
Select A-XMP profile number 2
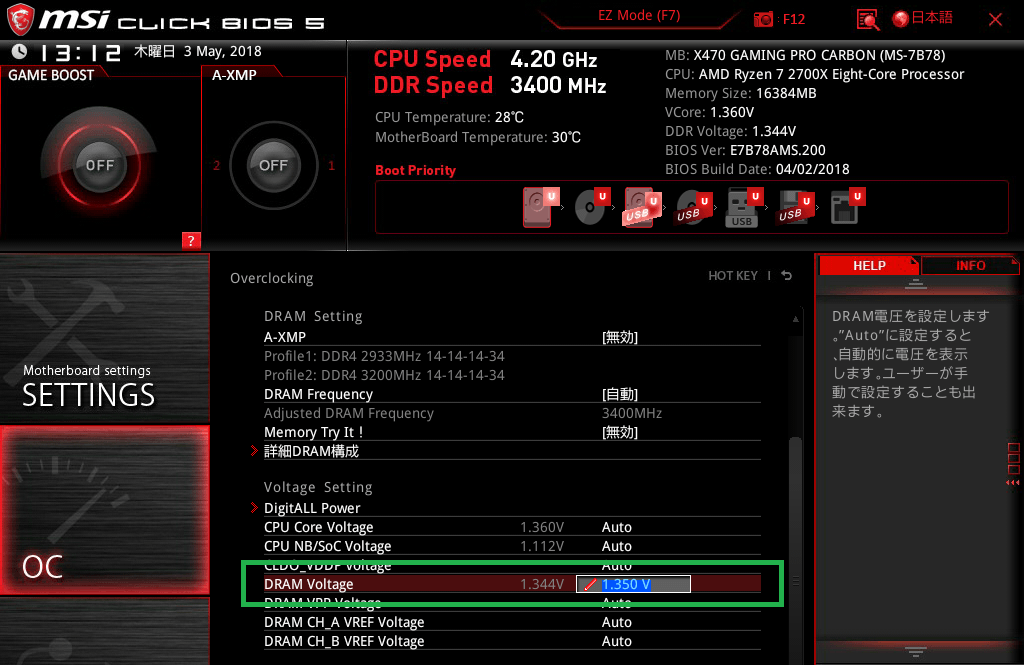point(216,166)
